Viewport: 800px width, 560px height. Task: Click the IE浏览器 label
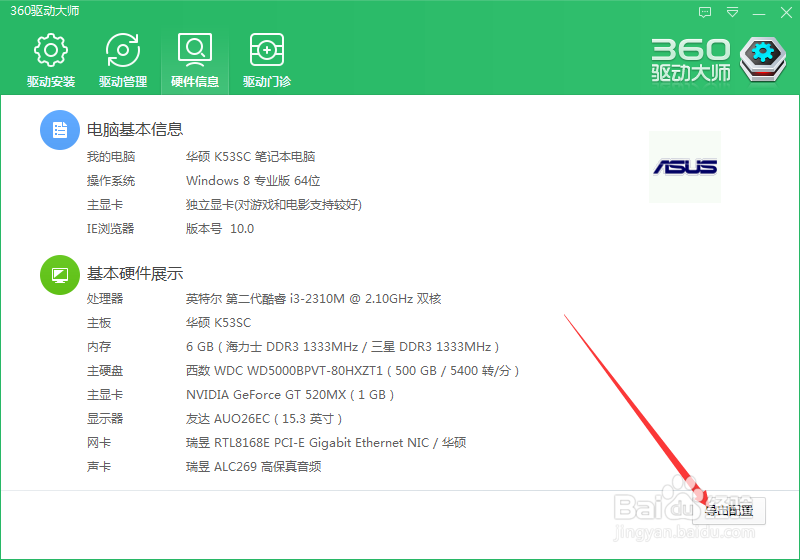pos(110,228)
